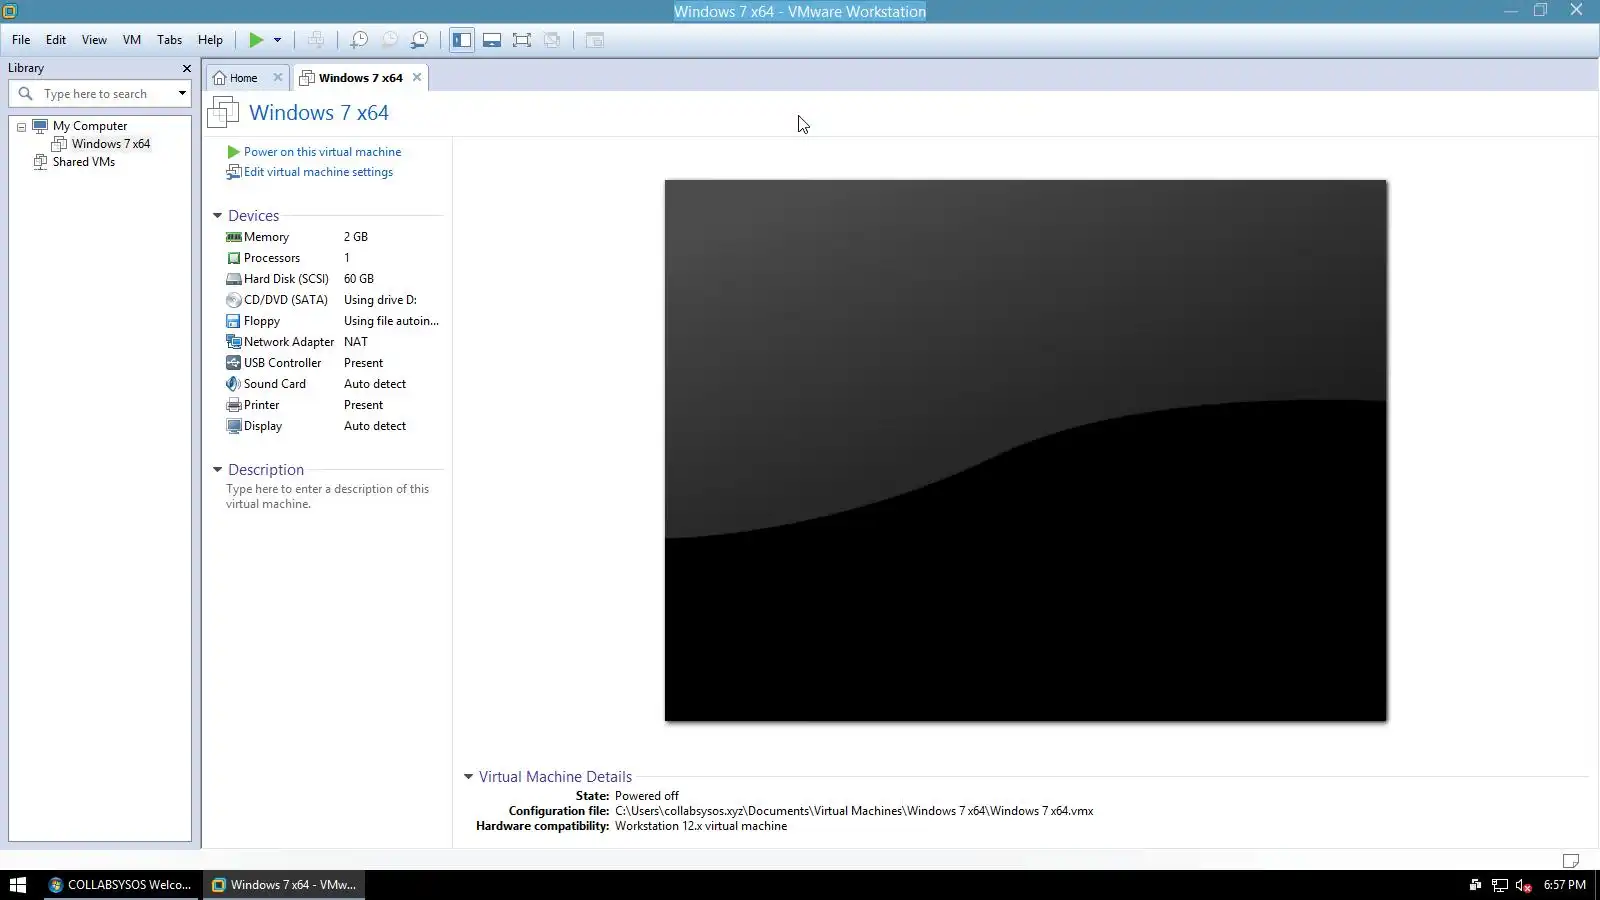Click the 60 GB hard disk value

pyautogui.click(x=359, y=279)
